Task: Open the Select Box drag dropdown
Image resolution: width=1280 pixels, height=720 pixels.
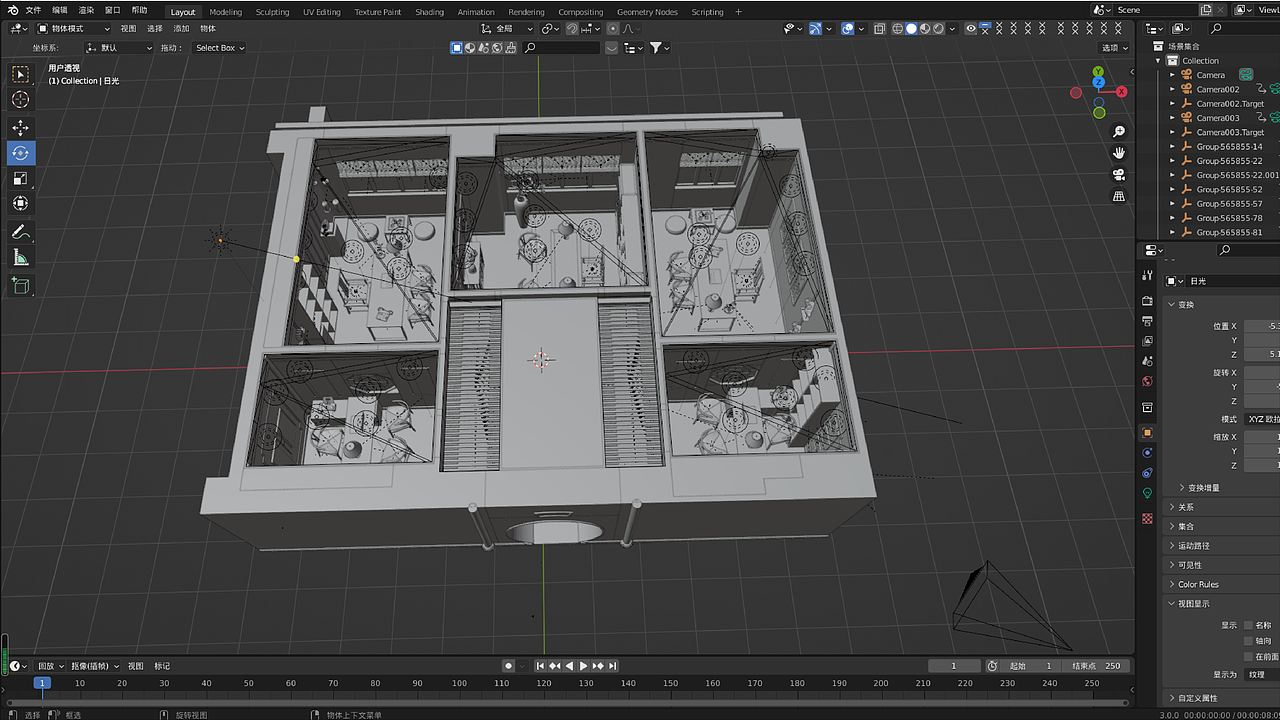Action: click(x=219, y=48)
